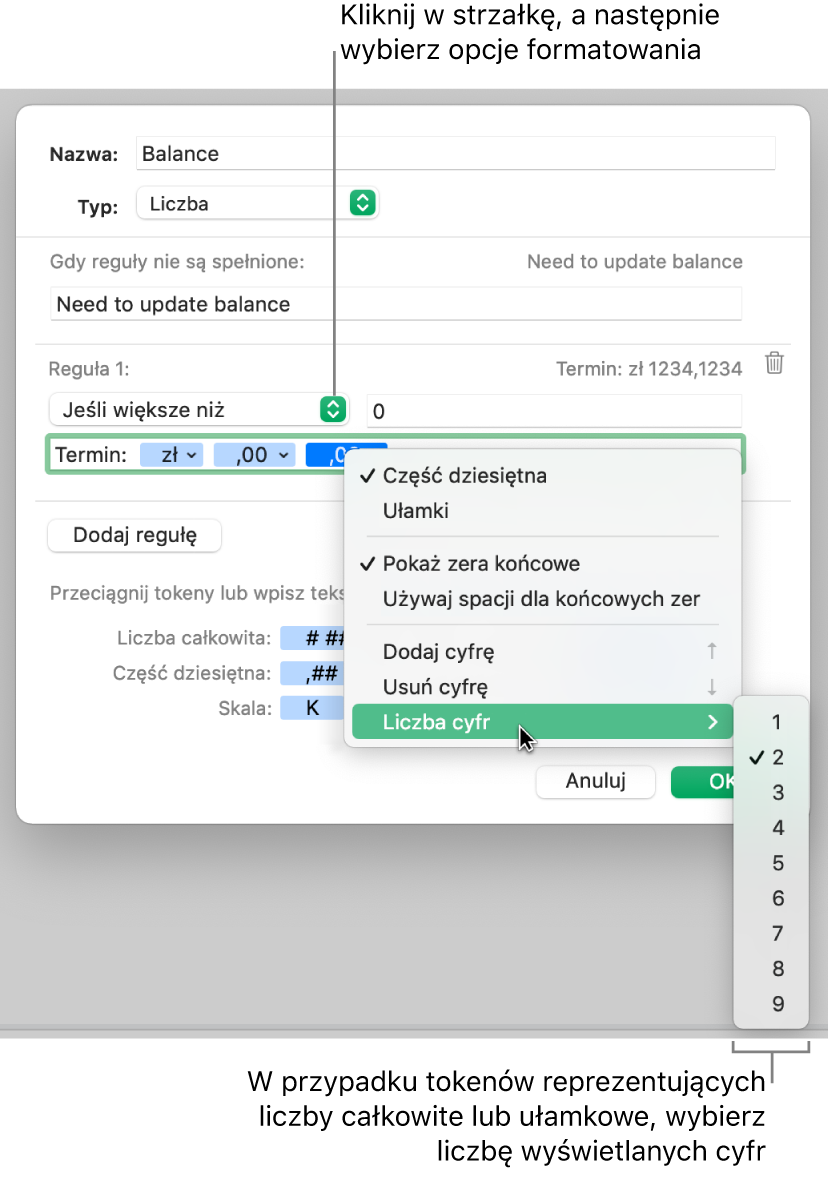The width and height of the screenshot is (830, 1177).
Task: Click the gray 'Need to update balance' preview
Action: click(x=634, y=261)
